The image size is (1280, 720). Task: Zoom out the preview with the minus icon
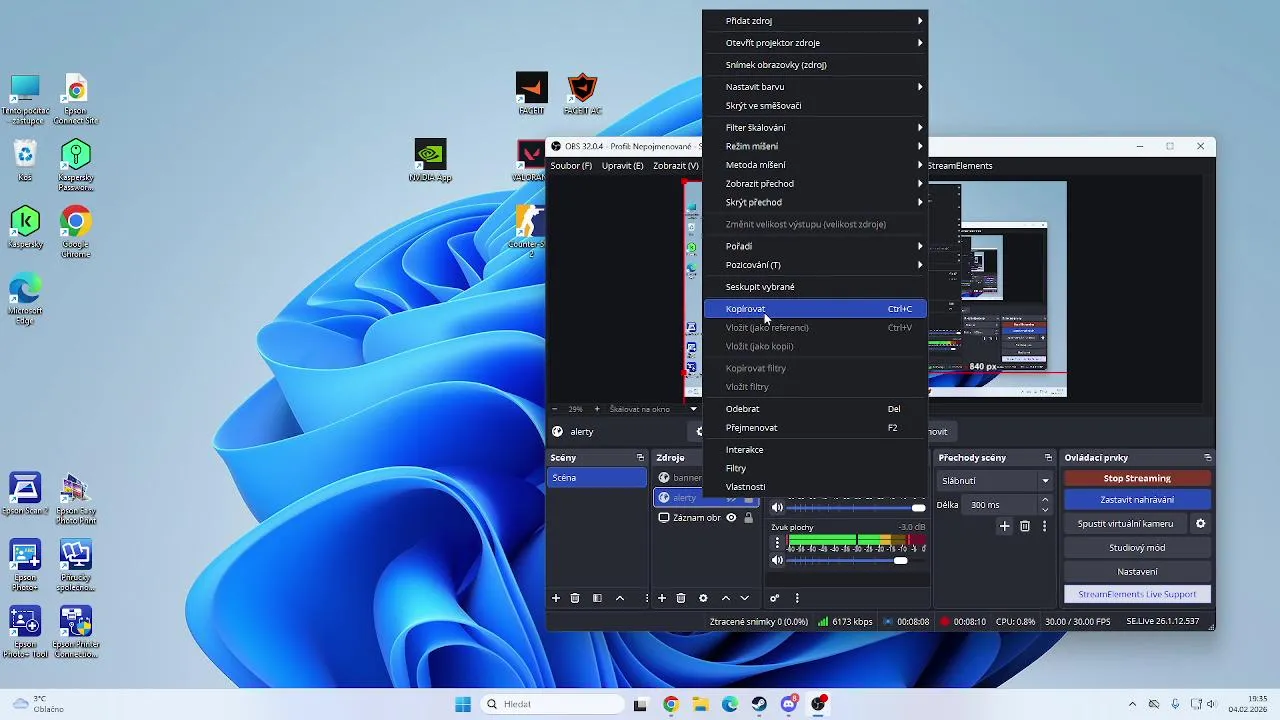[x=556, y=409]
